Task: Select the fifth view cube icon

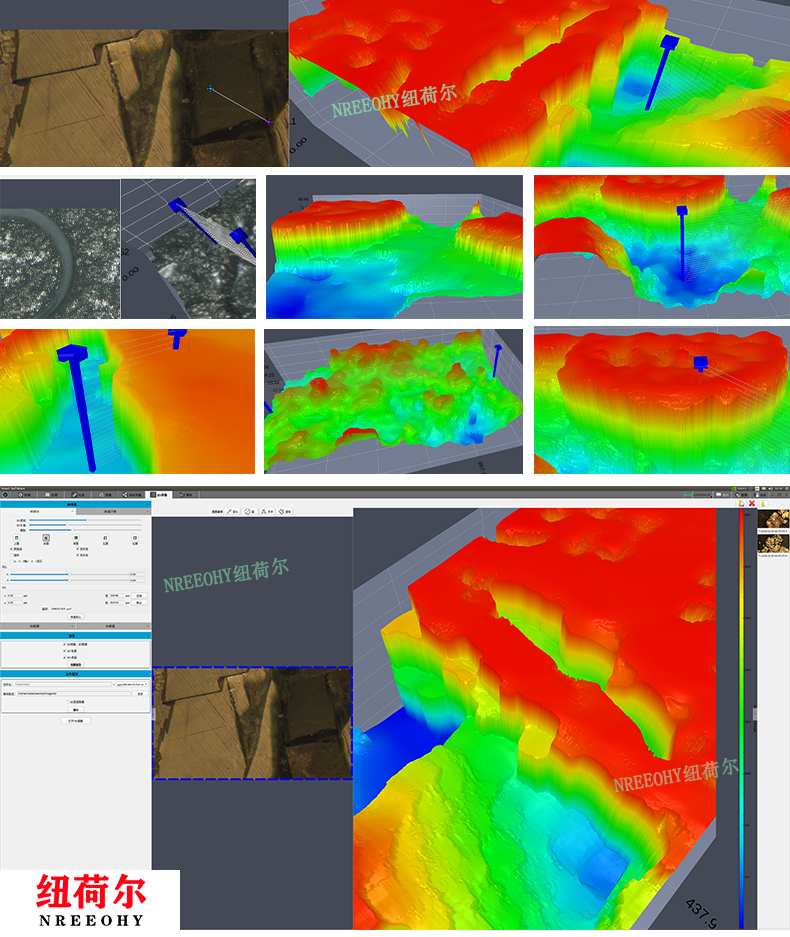Action: click(135, 538)
